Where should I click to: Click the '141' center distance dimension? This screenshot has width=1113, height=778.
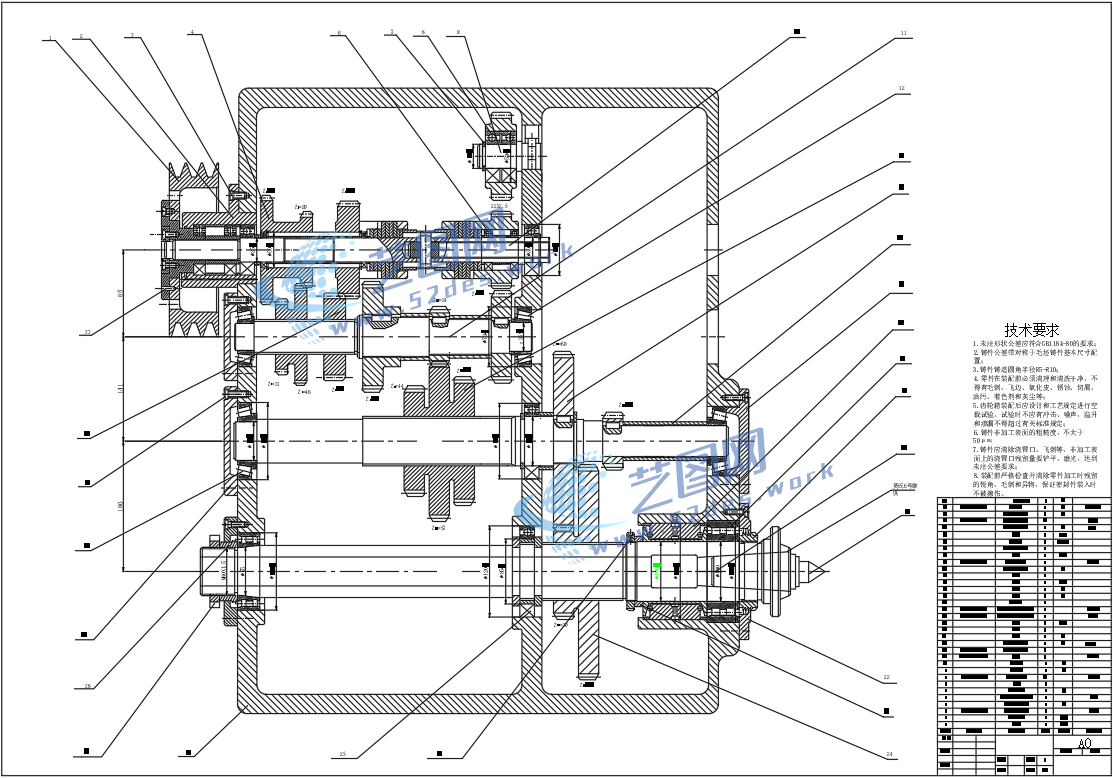(120, 388)
